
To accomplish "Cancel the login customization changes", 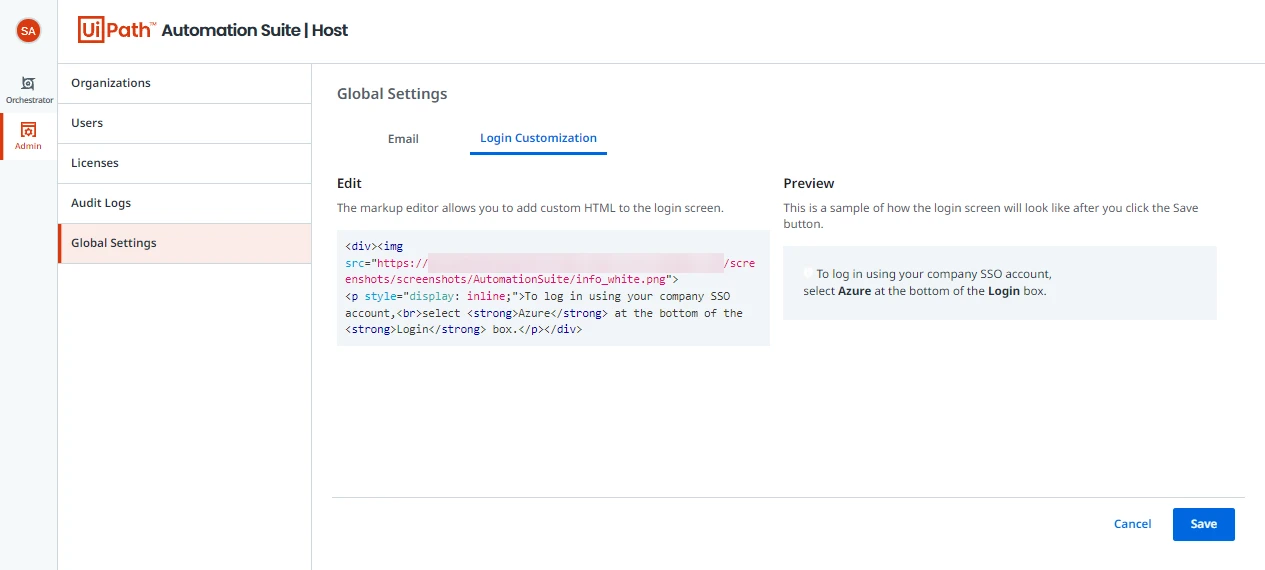I will coord(1132,524).
